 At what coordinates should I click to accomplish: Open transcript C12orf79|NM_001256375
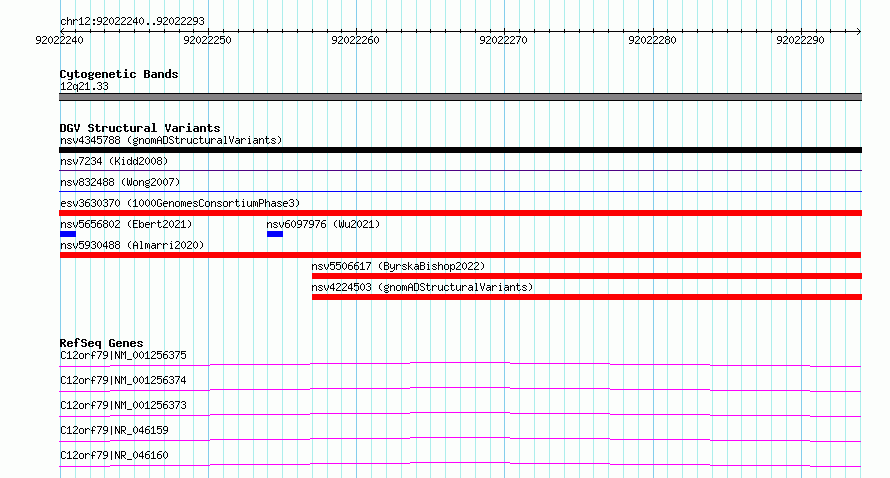click(x=123, y=355)
